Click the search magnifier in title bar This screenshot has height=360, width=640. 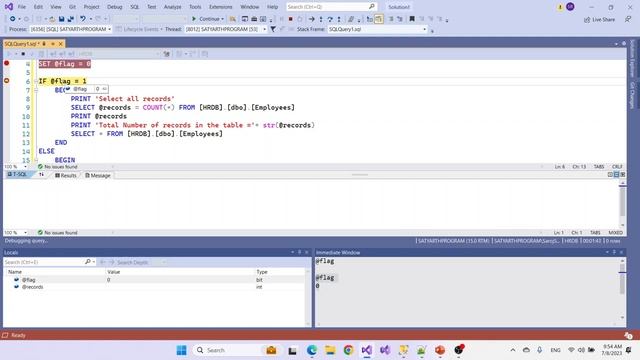[371, 7]
